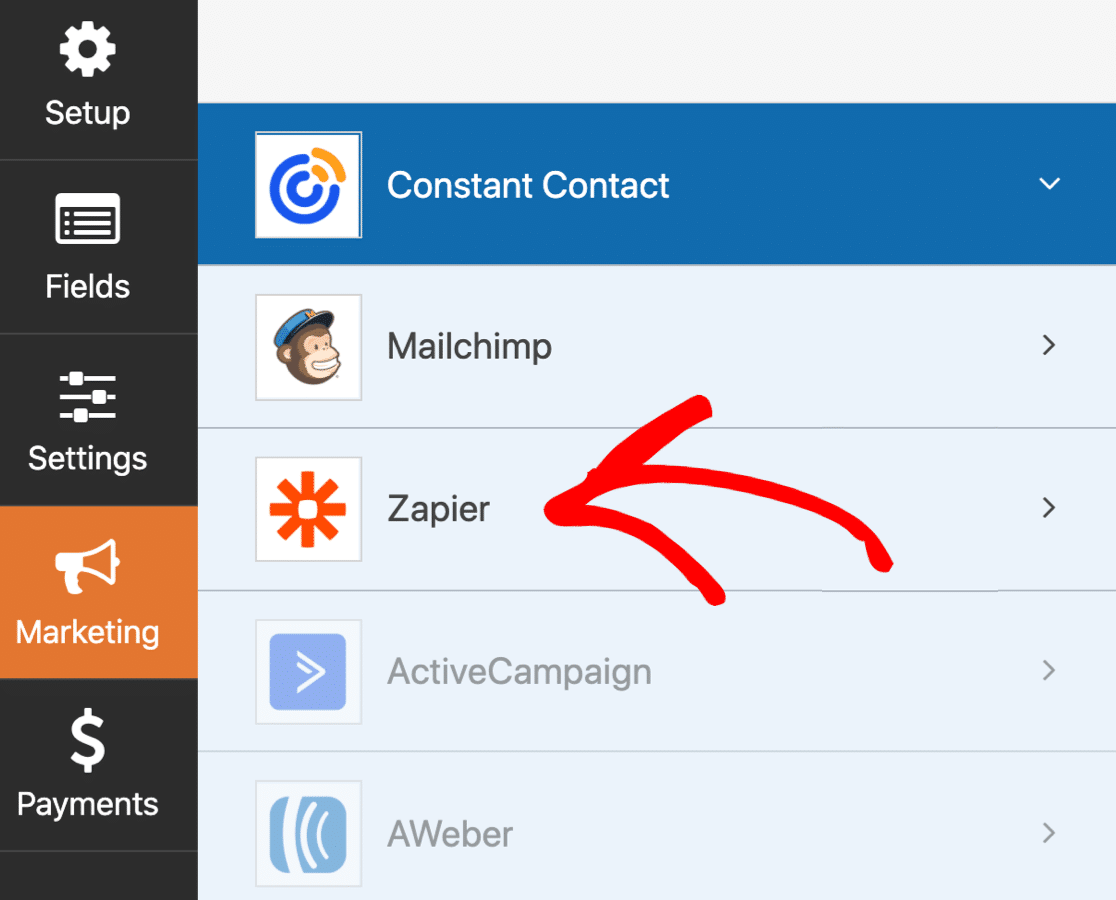
Task: Click the ActiveCampaign logo icon
Action: (x=308, y=671)
